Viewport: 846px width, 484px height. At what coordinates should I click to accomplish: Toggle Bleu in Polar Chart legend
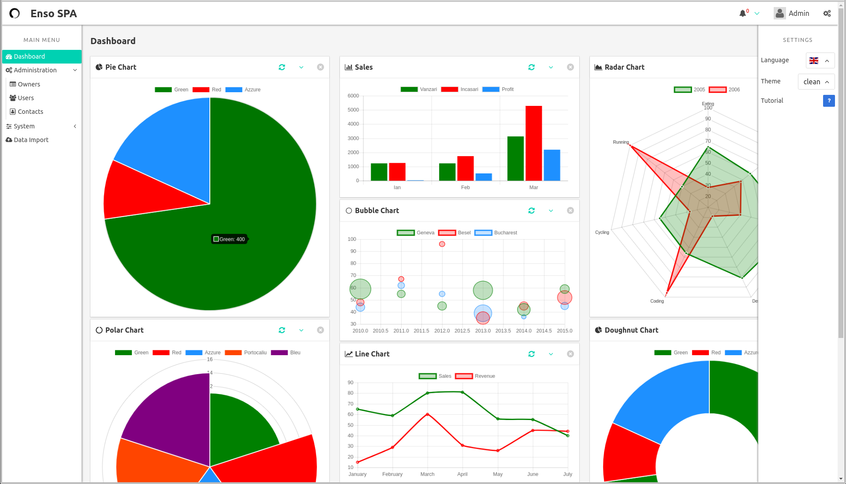[x=286, y=353]
